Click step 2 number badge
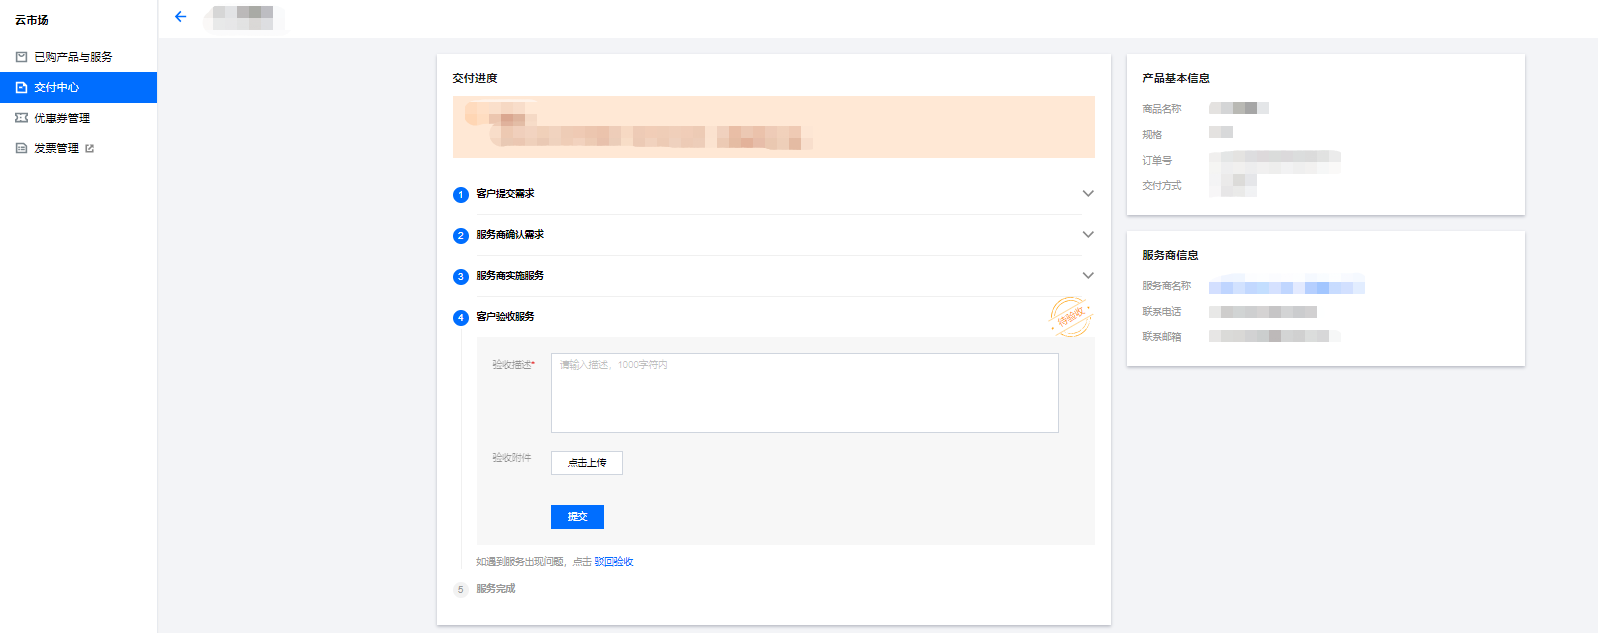The image size is (1598, 633). coord(461,236)
